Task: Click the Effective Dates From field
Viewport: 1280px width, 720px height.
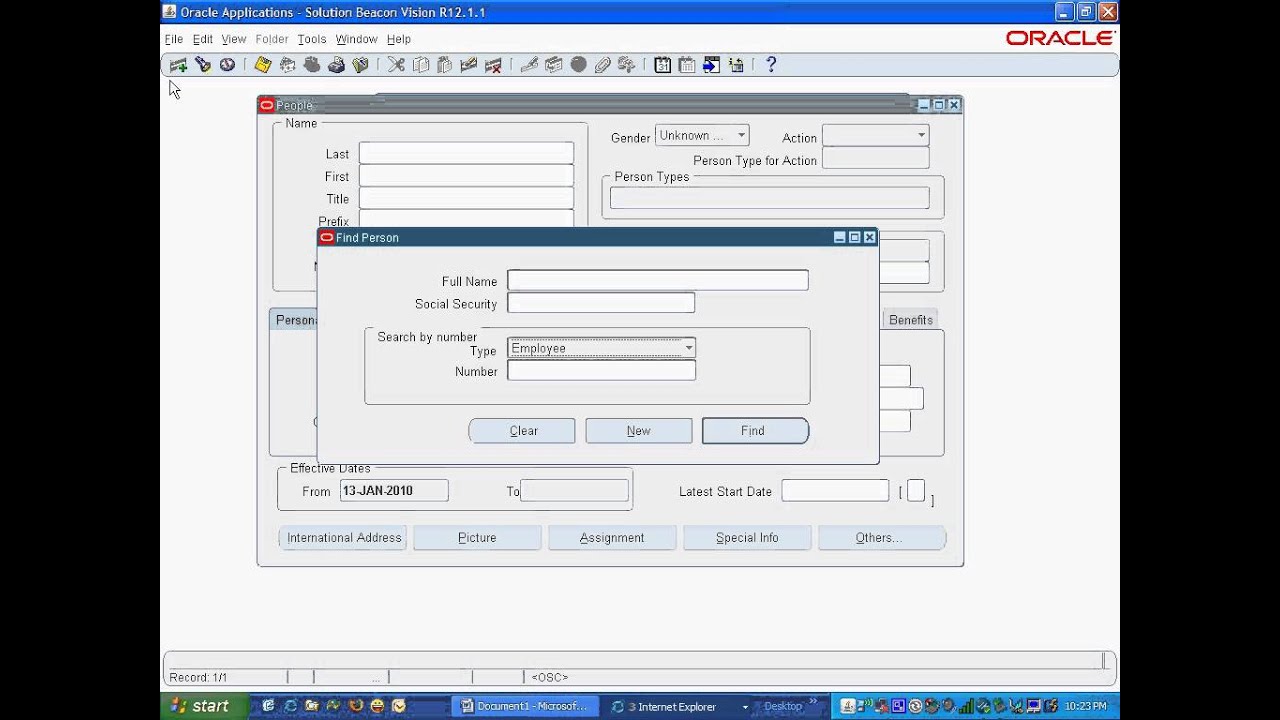Action: pos(394,491)
